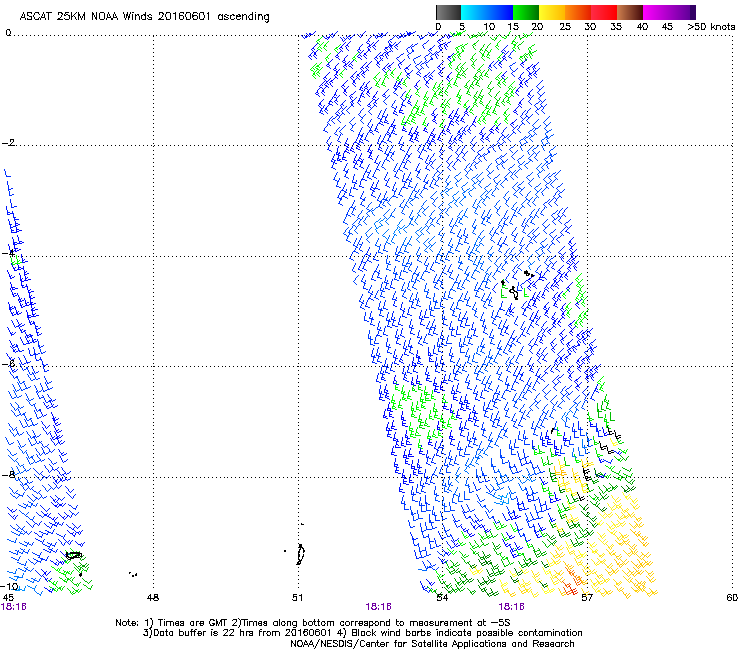Click the legend's "15" knots label

click(513, 27)
